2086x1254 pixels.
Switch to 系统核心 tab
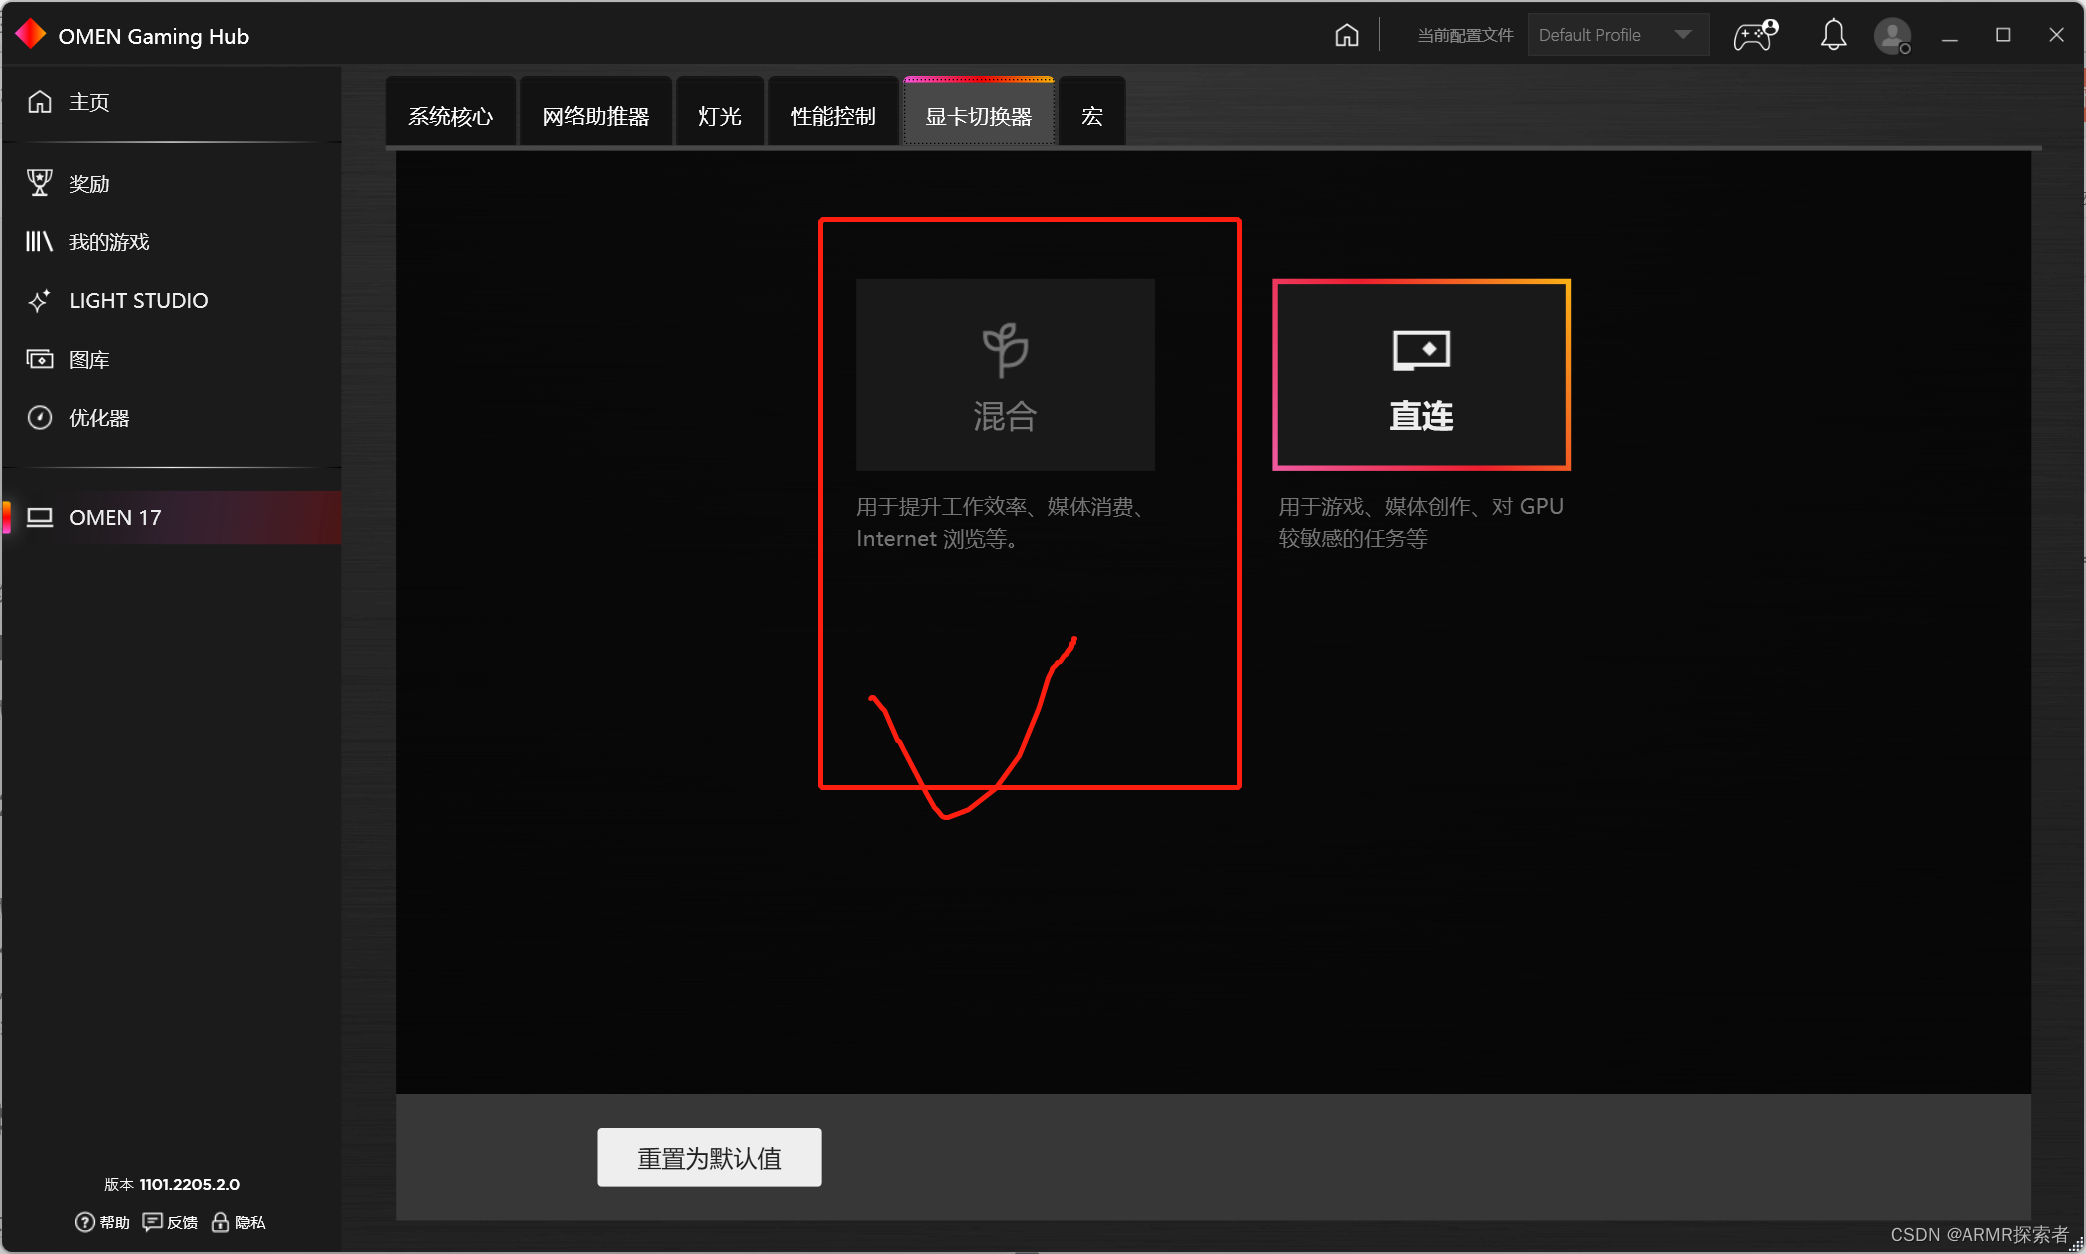pos(450,117)
